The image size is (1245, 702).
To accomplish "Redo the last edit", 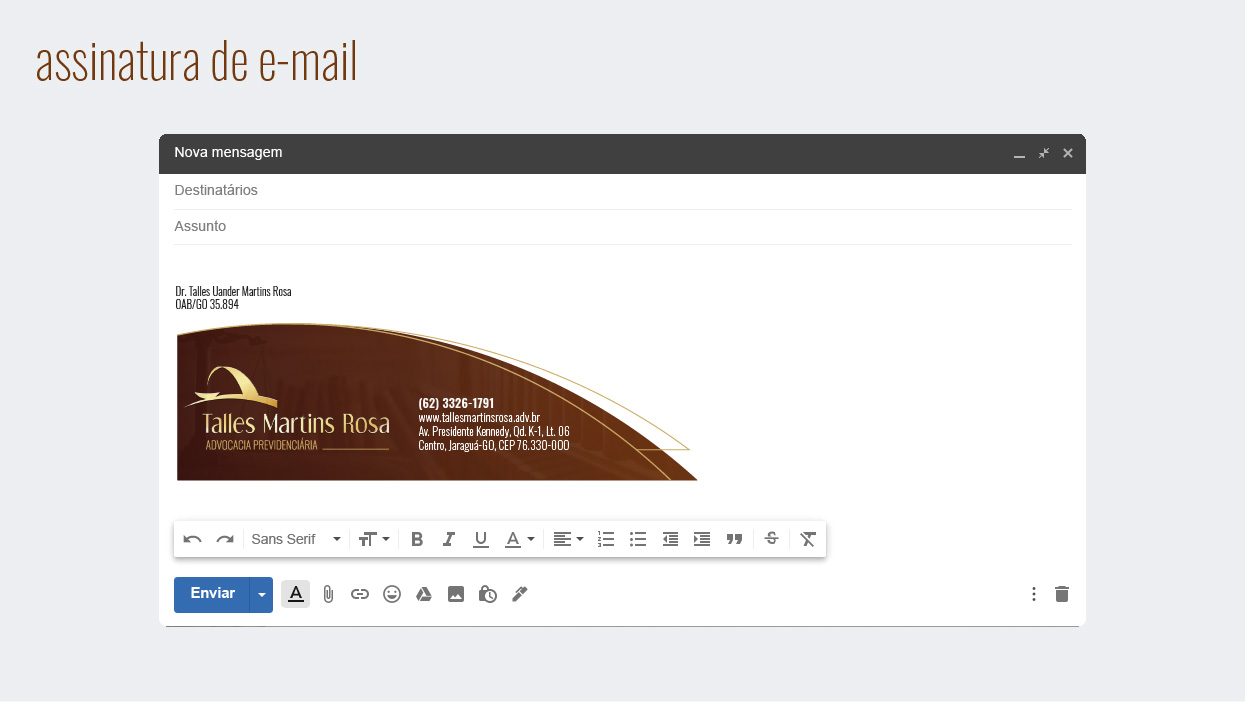I will [x=225, y=539].
